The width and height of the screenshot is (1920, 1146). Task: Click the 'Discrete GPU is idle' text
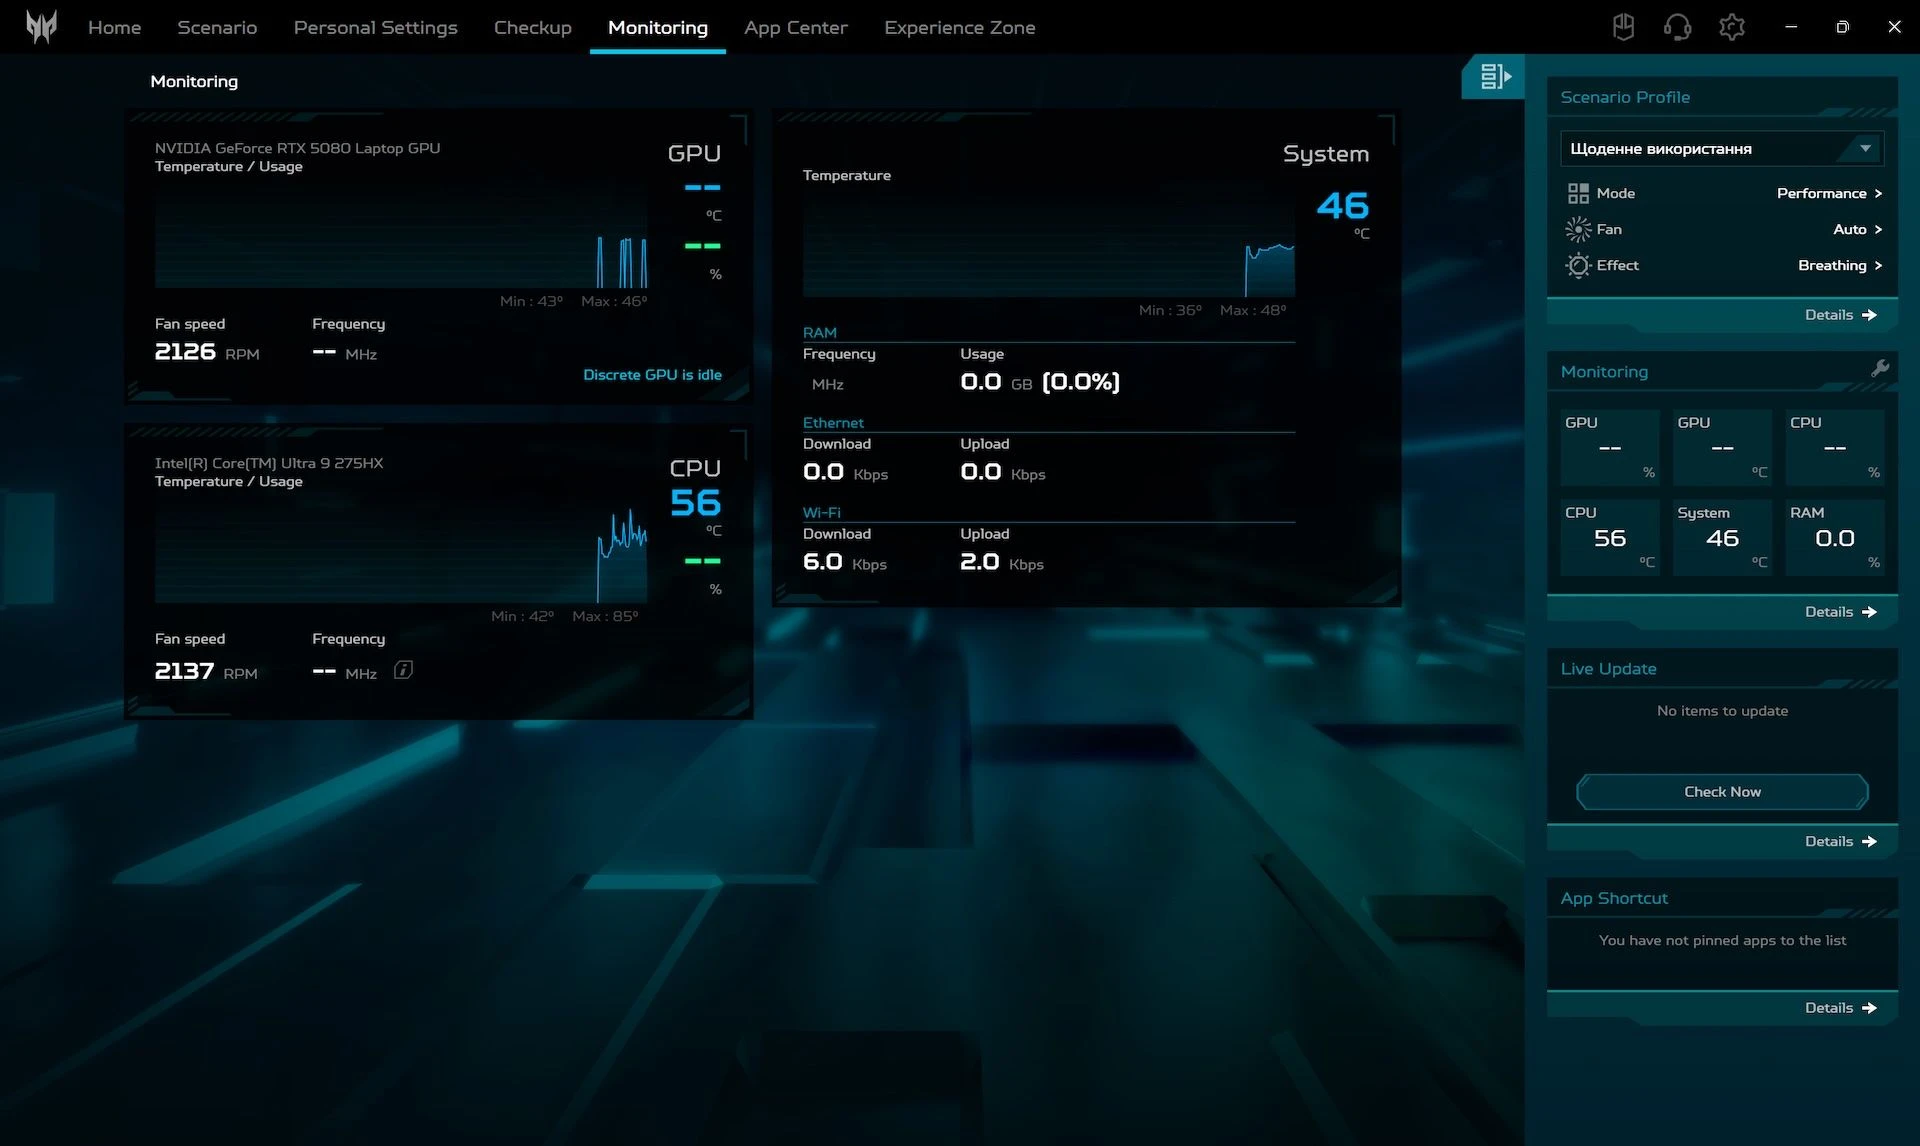point(652,374)
